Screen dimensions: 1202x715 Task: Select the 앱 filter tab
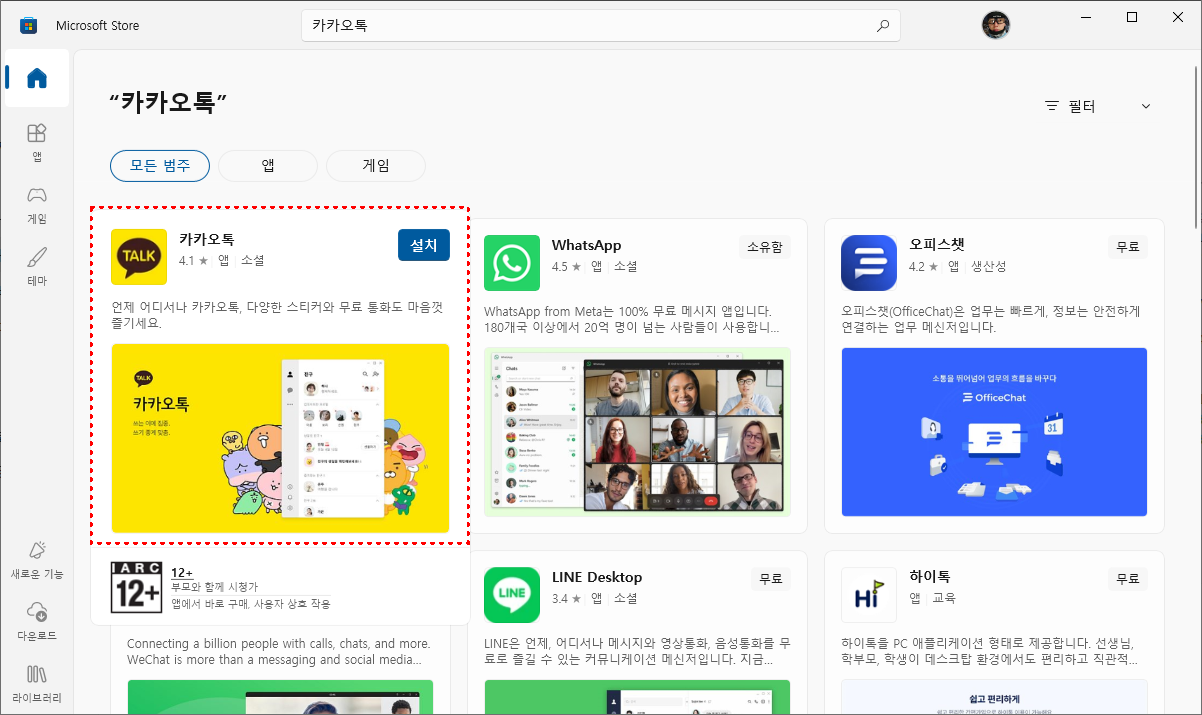click(x=268, y=166)
